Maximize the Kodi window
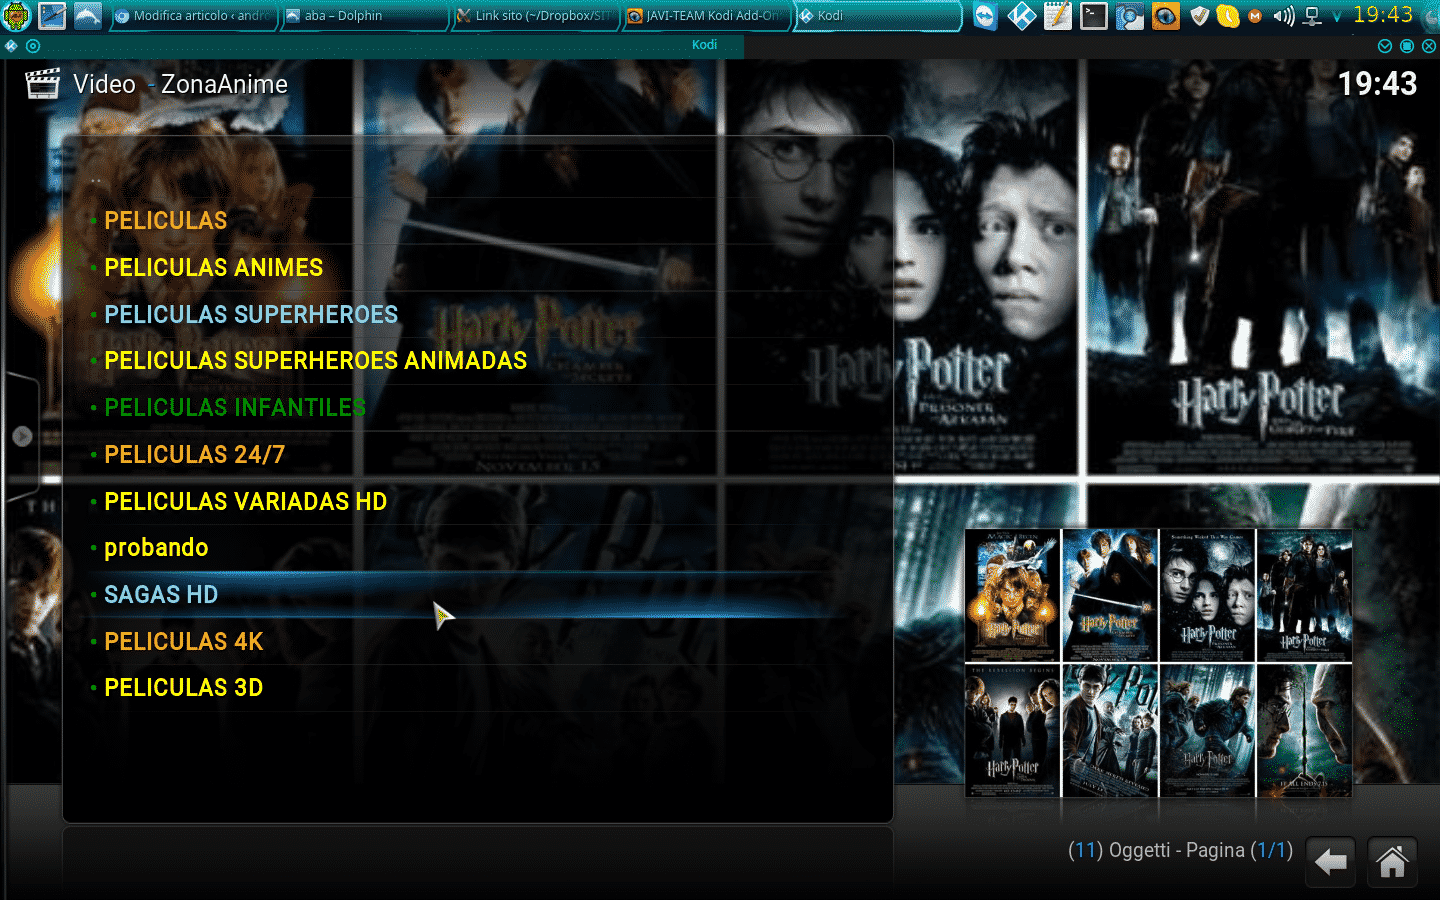The height and width of the screenshot is (900, 1440). tap(1407, 46)
